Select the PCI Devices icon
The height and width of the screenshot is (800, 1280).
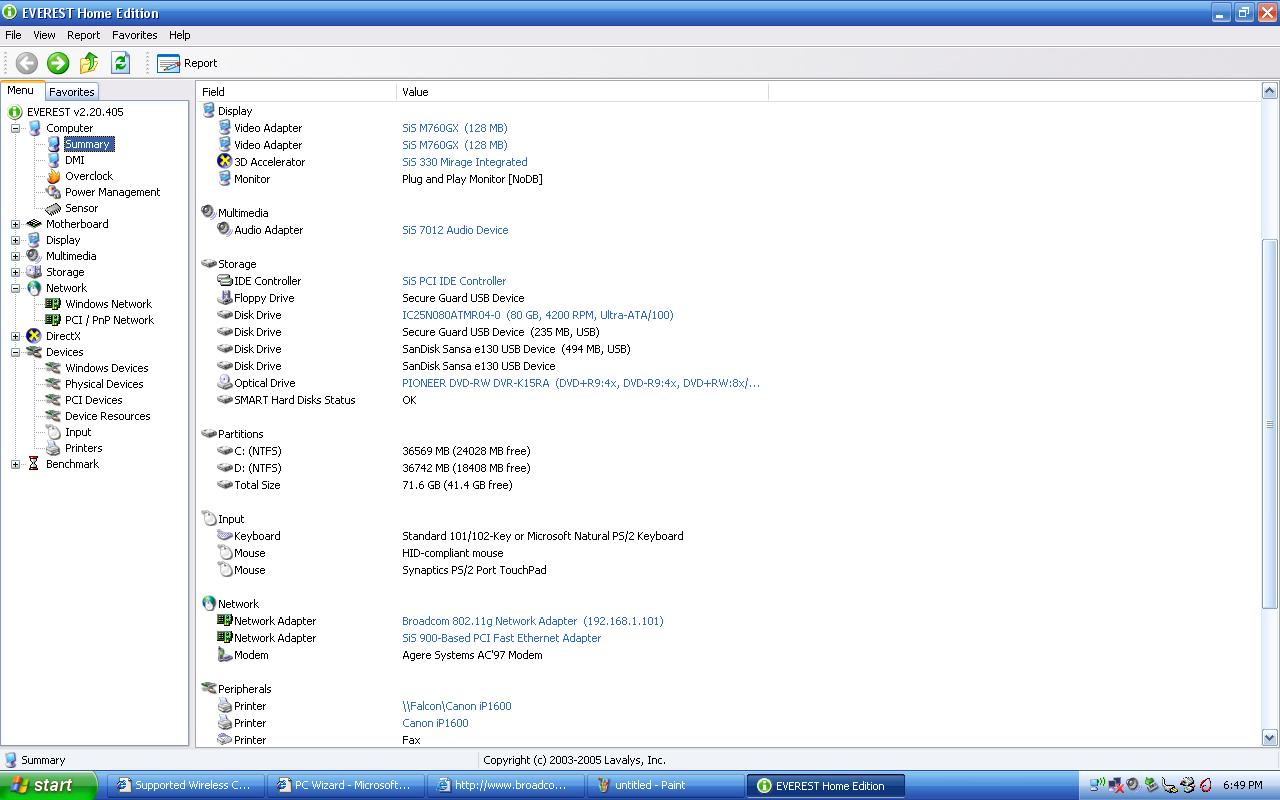click(x=53, y=400)
